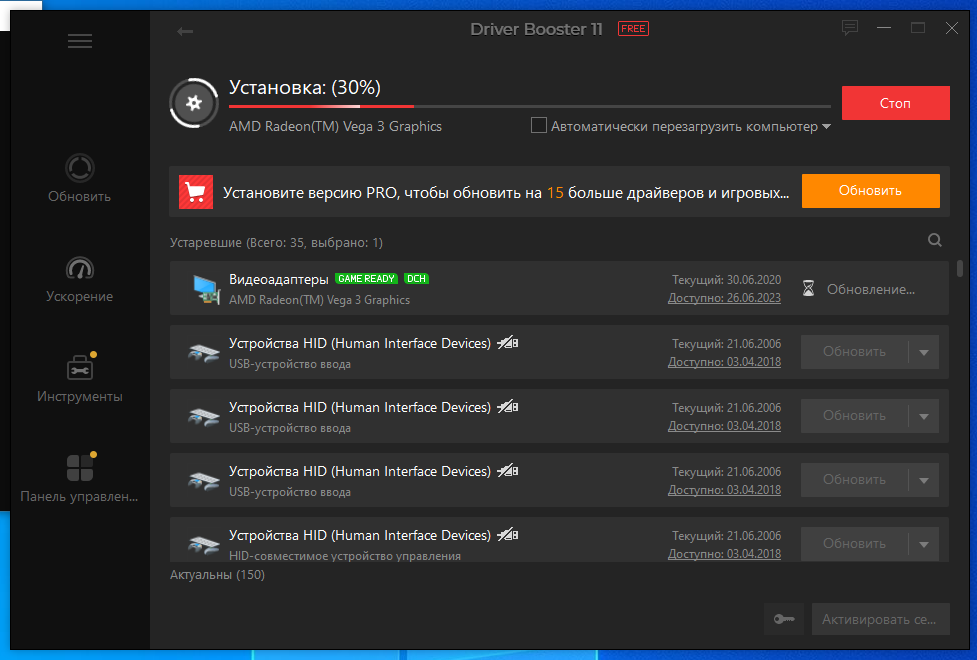Click the Обновление... status text

coord(870,289)
